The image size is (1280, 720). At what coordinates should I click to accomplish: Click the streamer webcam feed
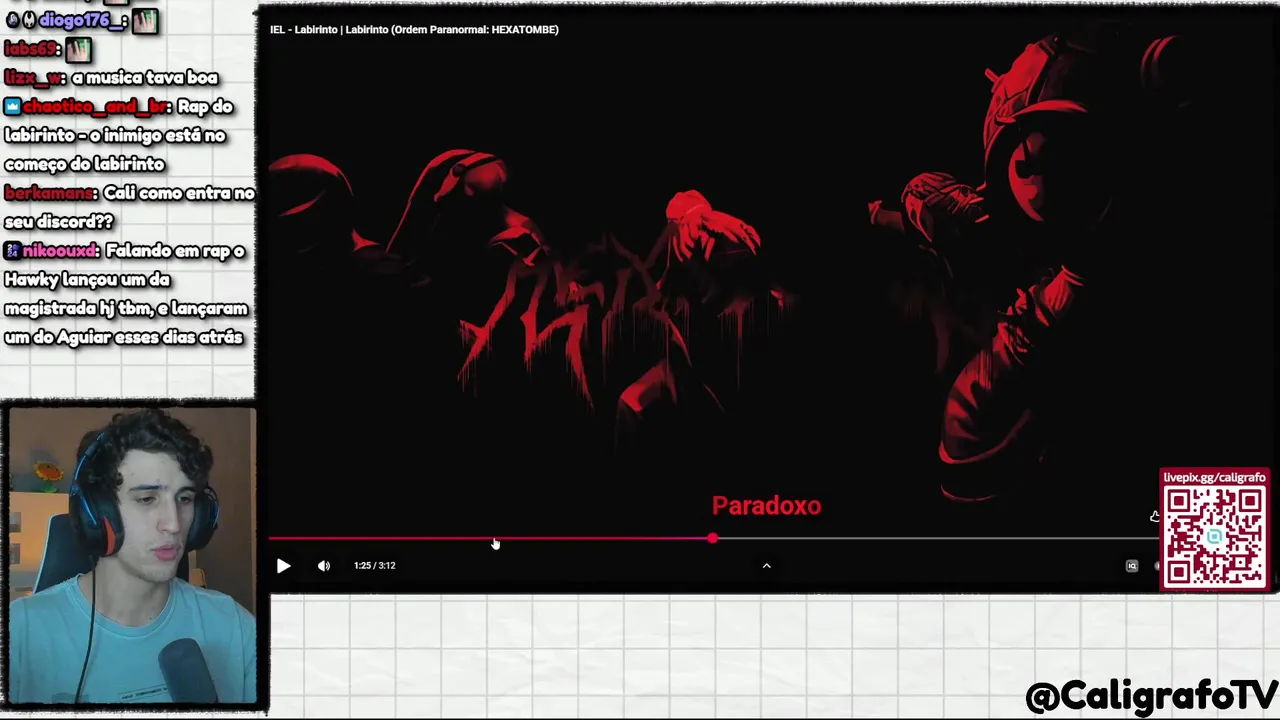point(132,555)
